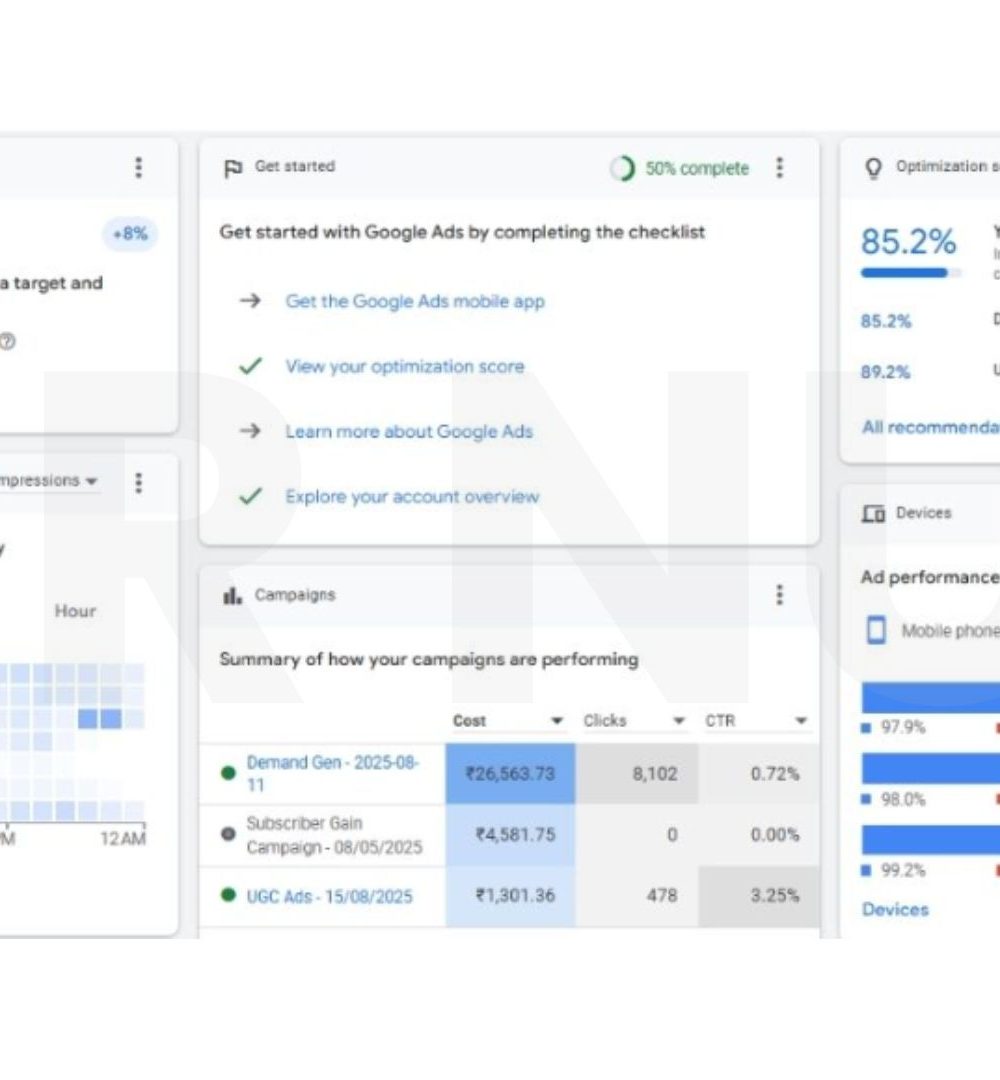Open Subscriber Gain Campaign - 08/05/2025

334,835
